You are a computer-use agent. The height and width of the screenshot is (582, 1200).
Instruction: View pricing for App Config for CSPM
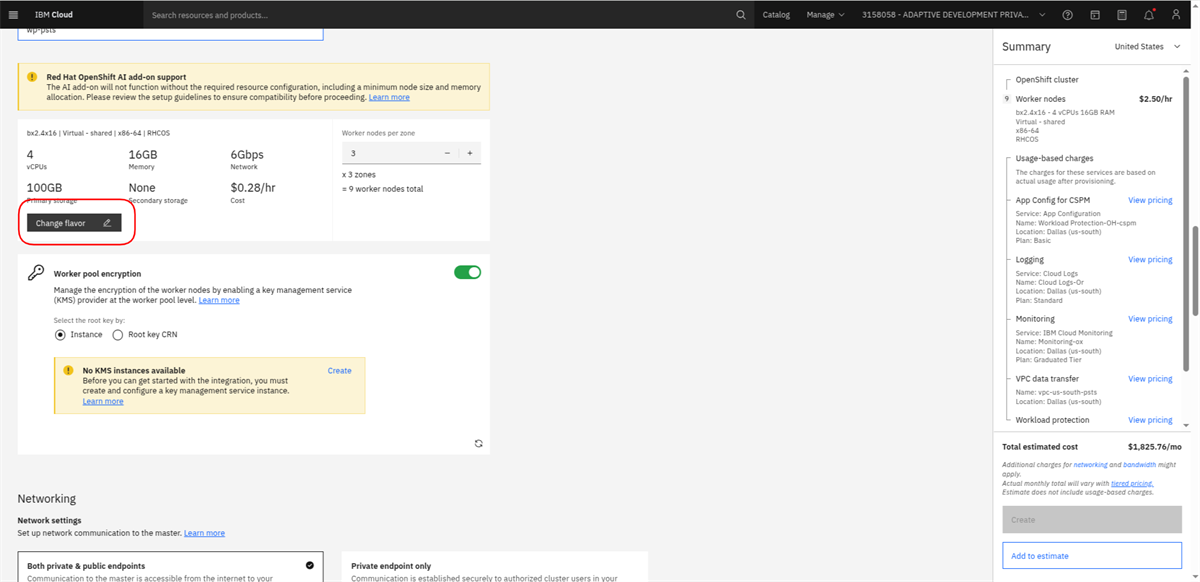1150,200
